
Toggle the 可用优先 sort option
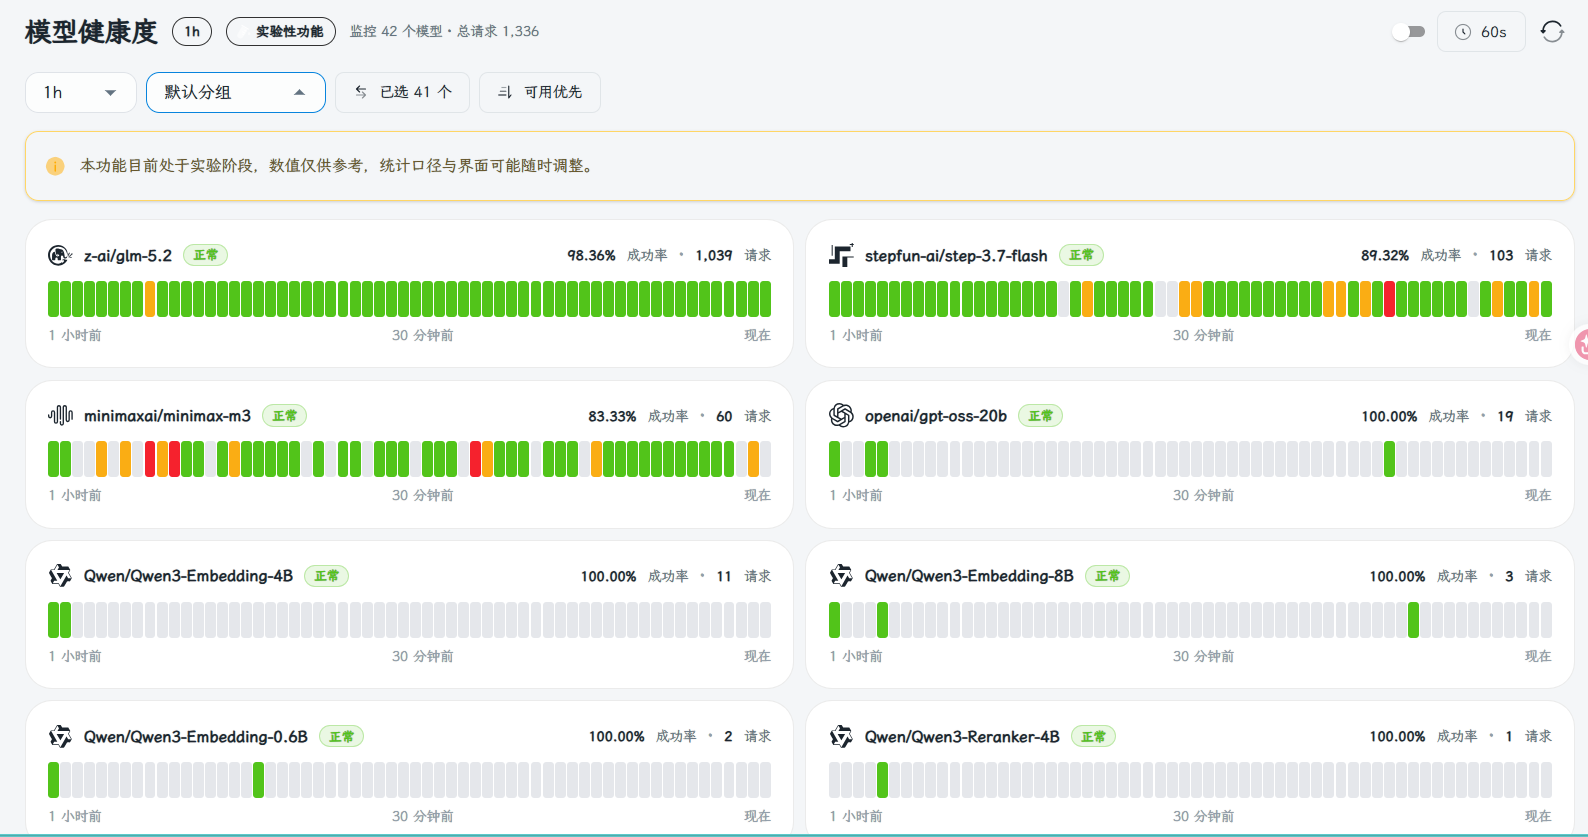pos(540,92)
